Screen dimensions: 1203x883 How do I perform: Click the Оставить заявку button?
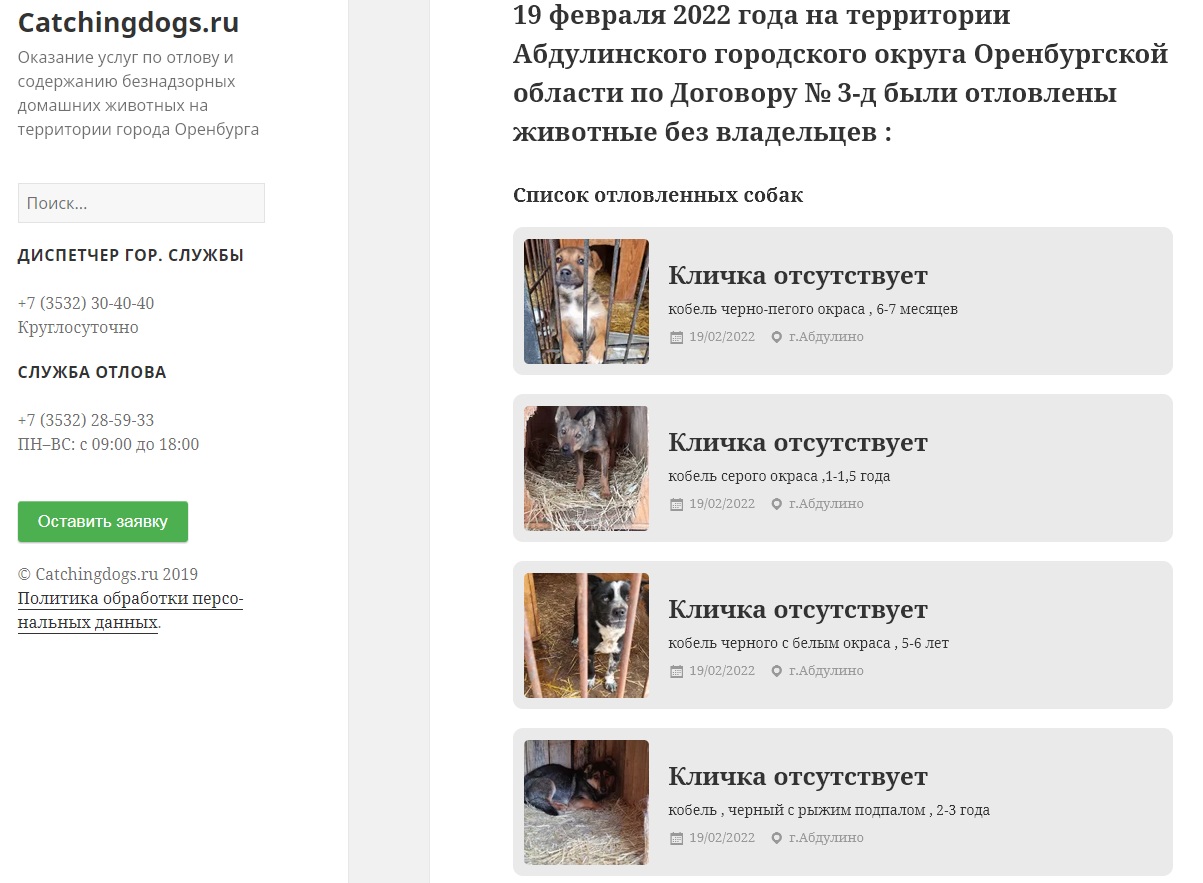click(x=103, y=522)
